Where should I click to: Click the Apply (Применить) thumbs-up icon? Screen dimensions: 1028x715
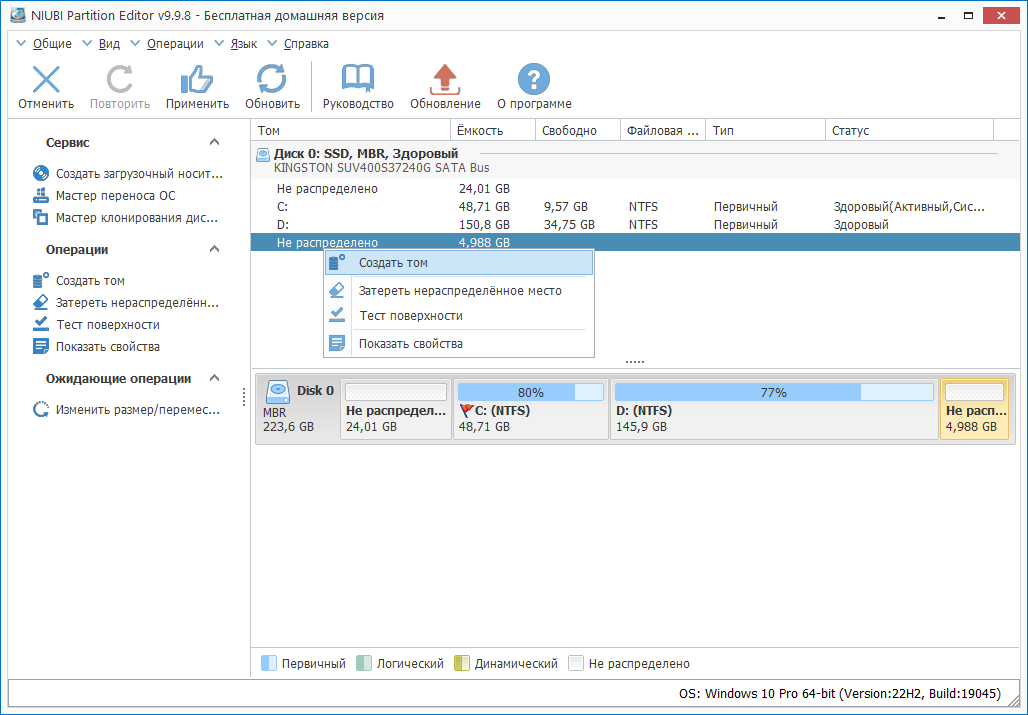tap(197, 81)
